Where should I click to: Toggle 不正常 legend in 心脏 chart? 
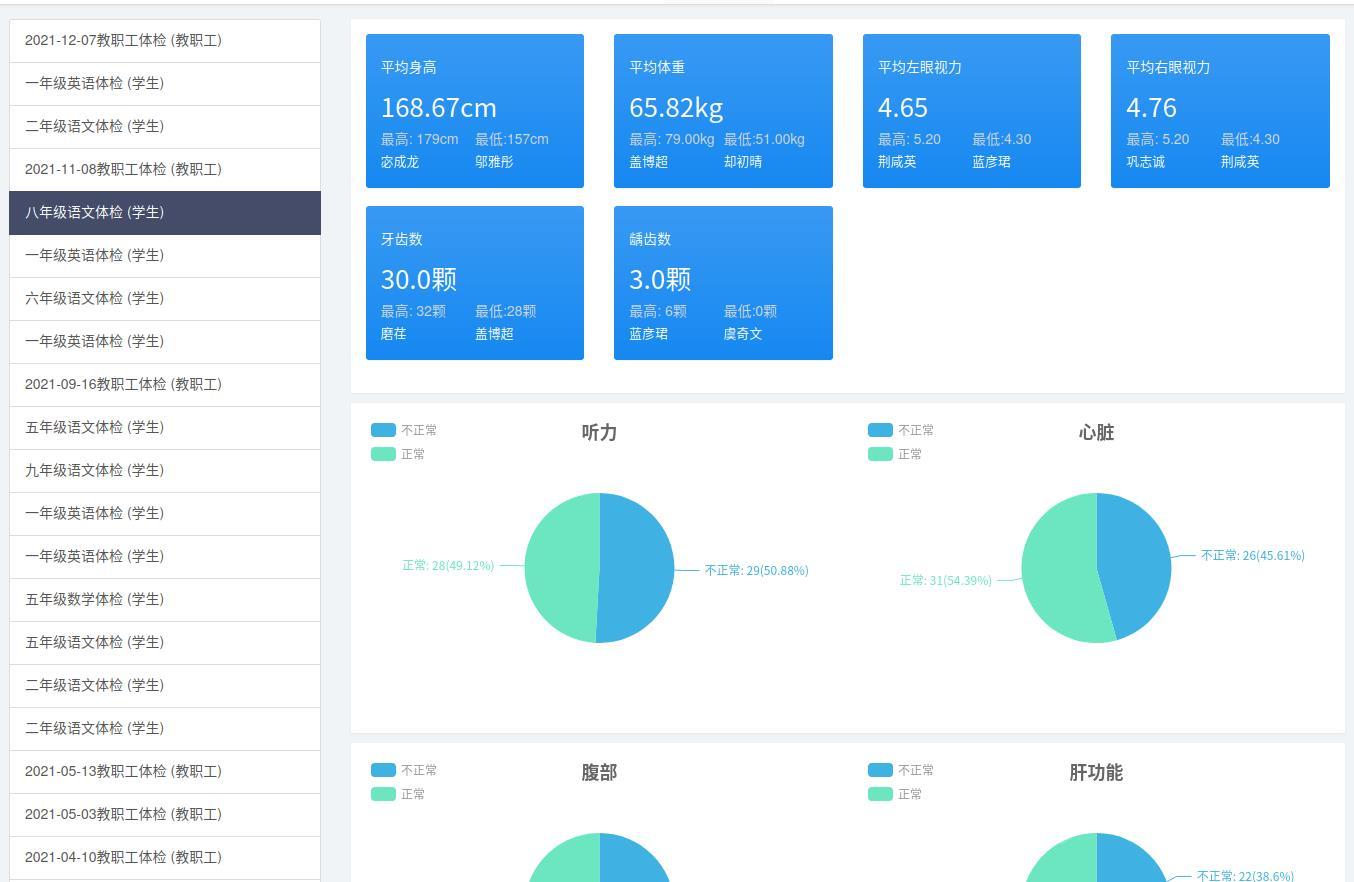tap(901, 430)
